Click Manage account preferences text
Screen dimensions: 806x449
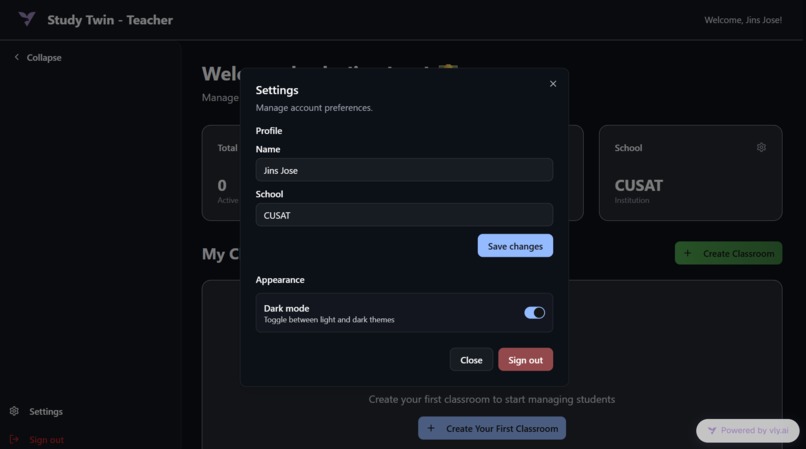coord(314,108)
